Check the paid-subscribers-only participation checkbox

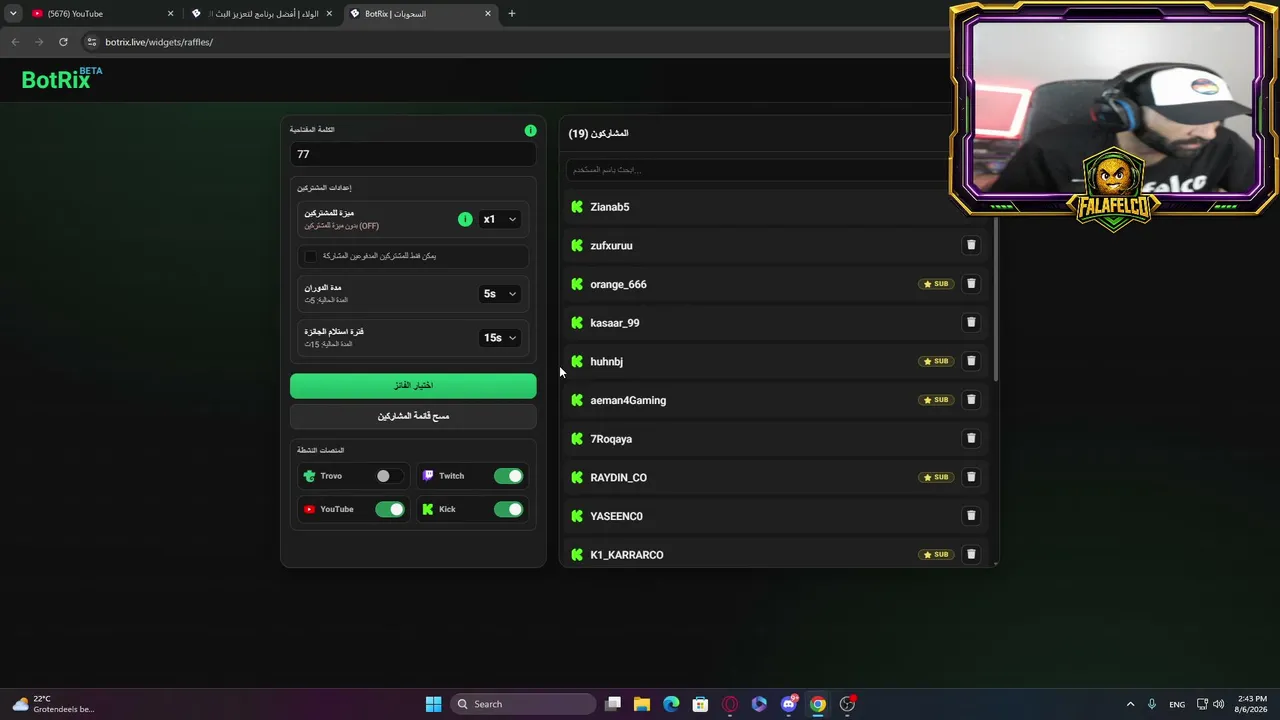click(311, 256)
